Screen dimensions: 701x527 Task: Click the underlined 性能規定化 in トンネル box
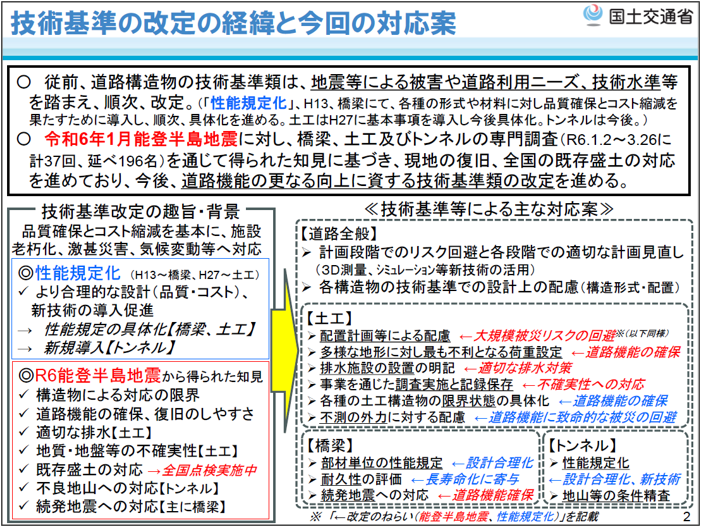pyautogui.click(x=596, y=463)
